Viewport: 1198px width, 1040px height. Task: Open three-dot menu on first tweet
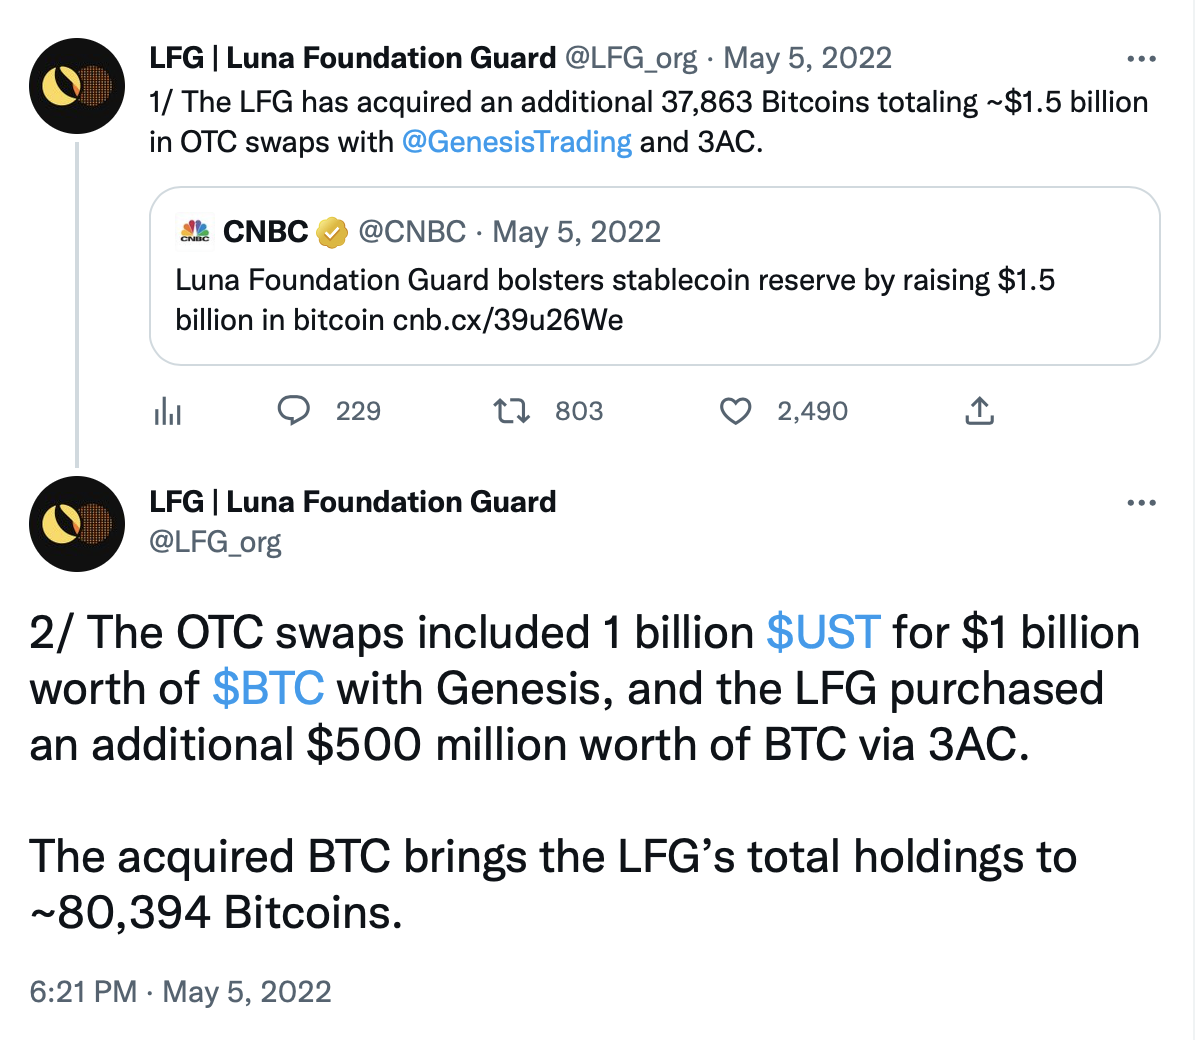(x=1141, y=59)
